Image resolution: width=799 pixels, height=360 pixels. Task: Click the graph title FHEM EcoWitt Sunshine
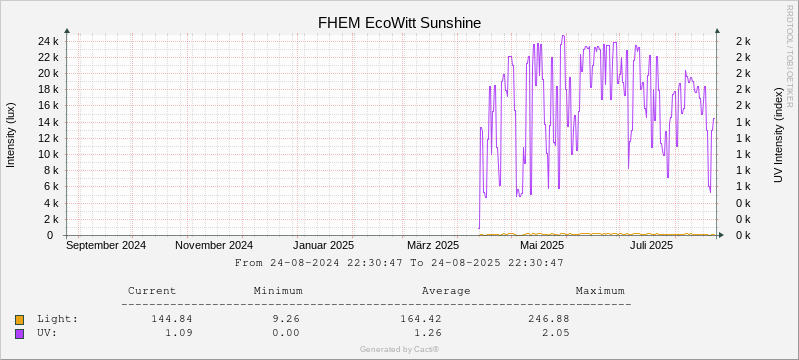[400, 23]
